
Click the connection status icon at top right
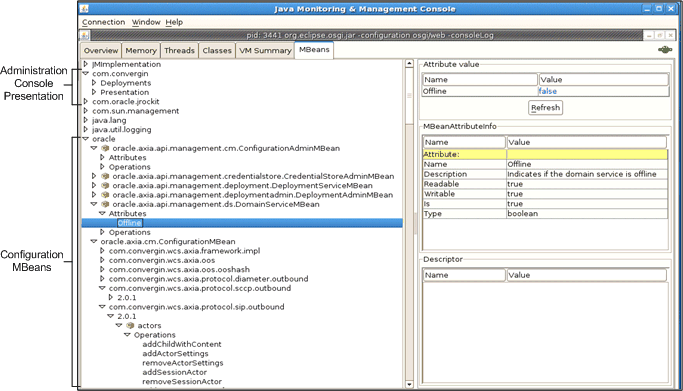pos(665,50)
